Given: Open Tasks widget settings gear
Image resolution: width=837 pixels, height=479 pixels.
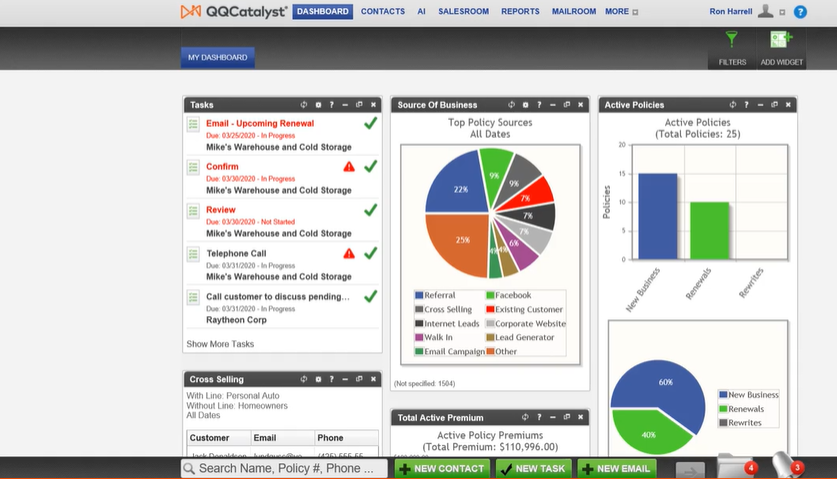Looking at the screenshot, I should point(318,105).
